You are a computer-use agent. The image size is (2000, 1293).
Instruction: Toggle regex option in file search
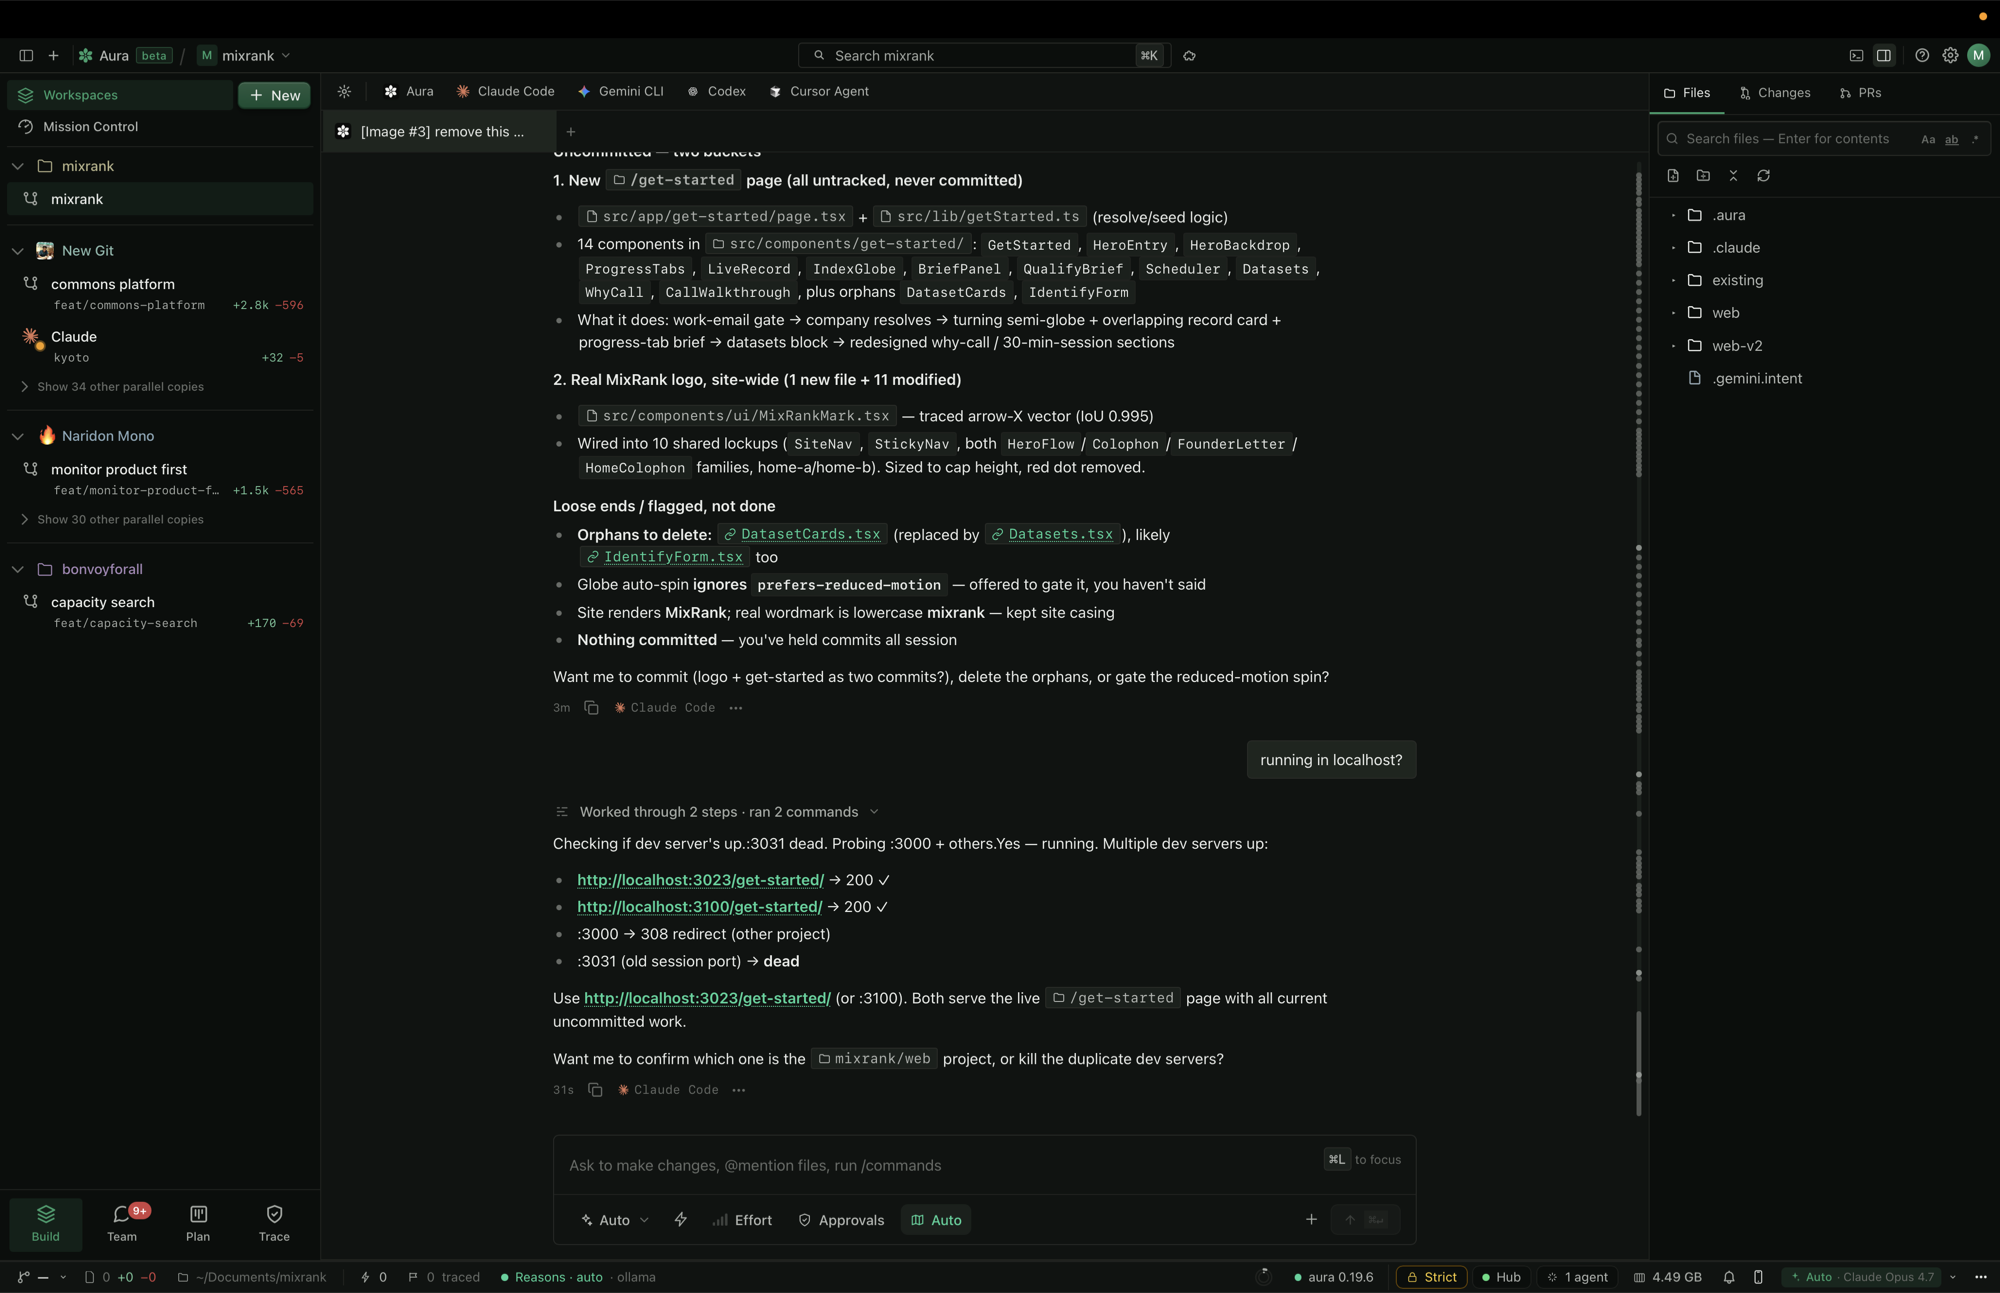[1975, 139]
